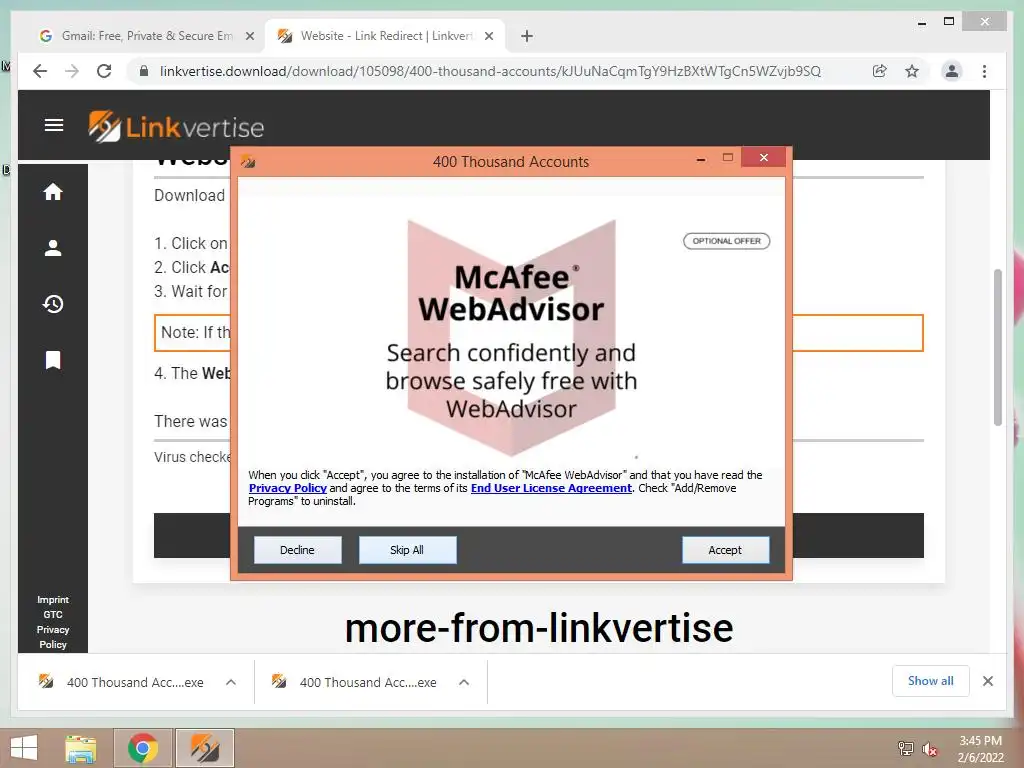1024x768 pixels.
Task: Open GTC link in sidebar
Action: [53, 615]
